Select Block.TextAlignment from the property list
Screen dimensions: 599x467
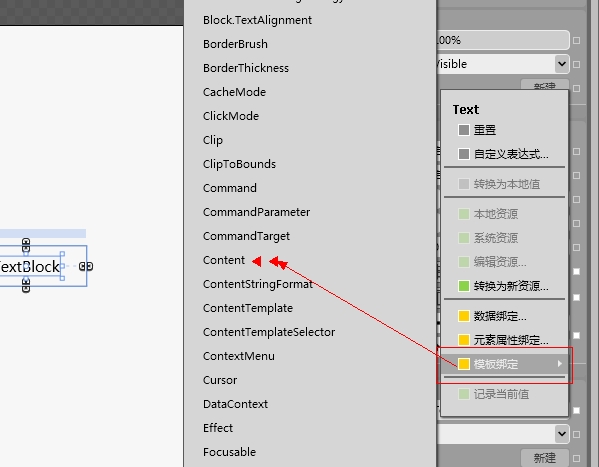pos(257,20)
